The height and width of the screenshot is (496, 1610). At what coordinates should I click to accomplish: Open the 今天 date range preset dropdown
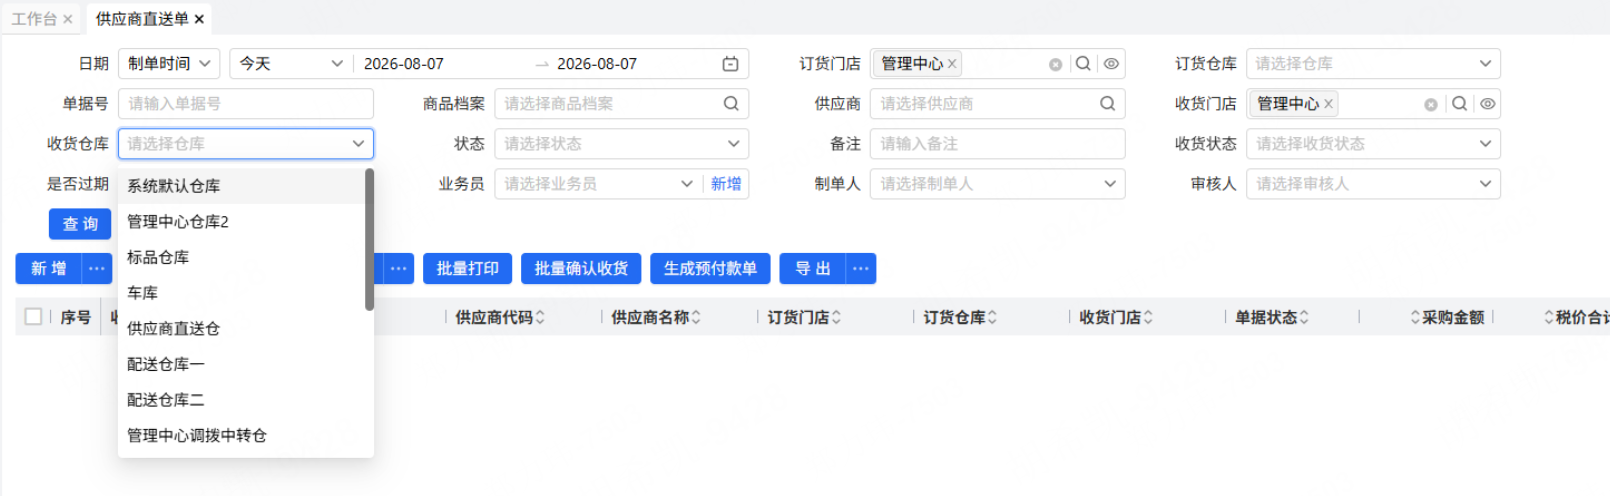(x=291, y=64)
